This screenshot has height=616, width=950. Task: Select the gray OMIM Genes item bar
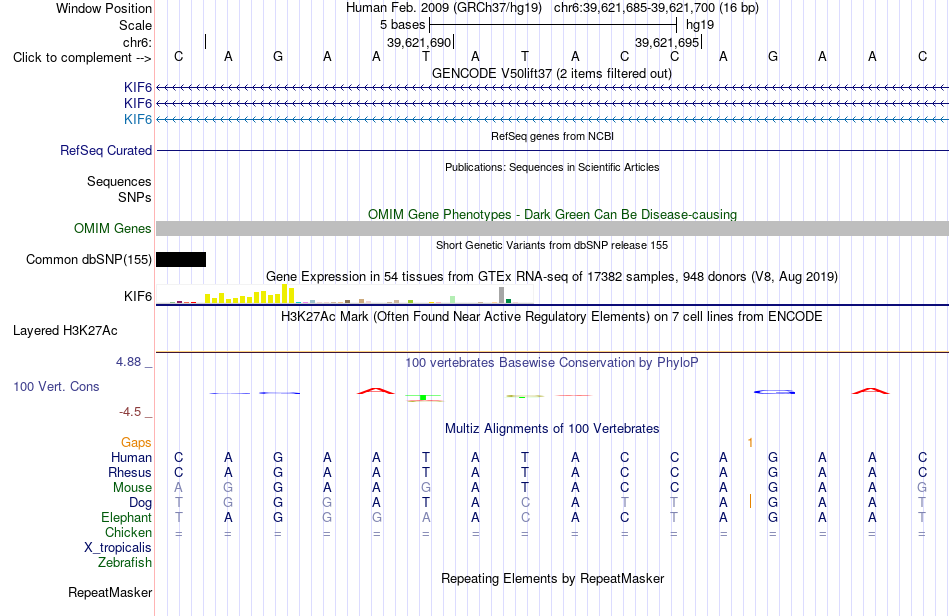tap(552, 228)
